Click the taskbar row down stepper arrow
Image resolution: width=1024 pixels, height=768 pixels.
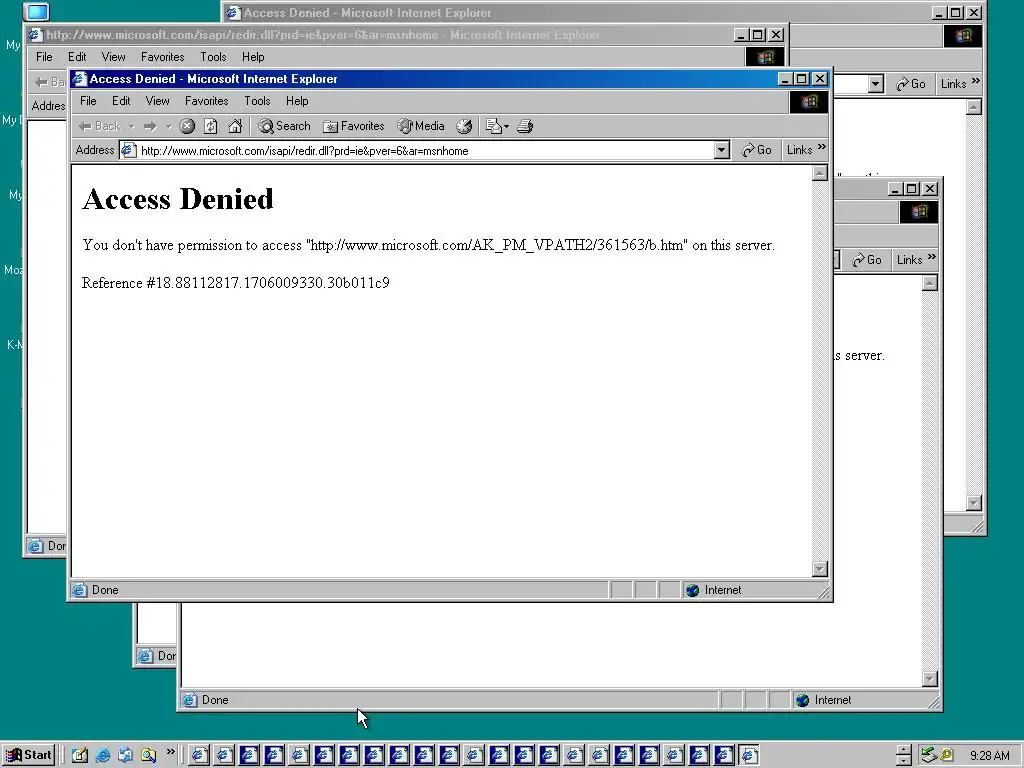click(x=904, y=761)
